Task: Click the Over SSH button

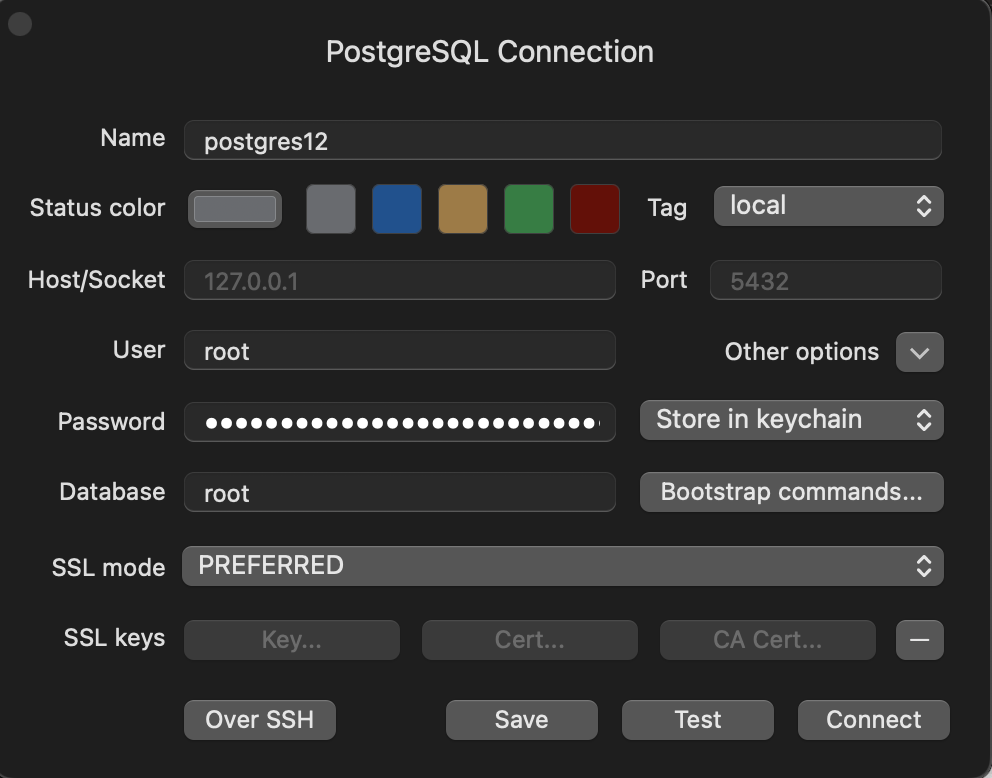Action: (x=260, y=720)
